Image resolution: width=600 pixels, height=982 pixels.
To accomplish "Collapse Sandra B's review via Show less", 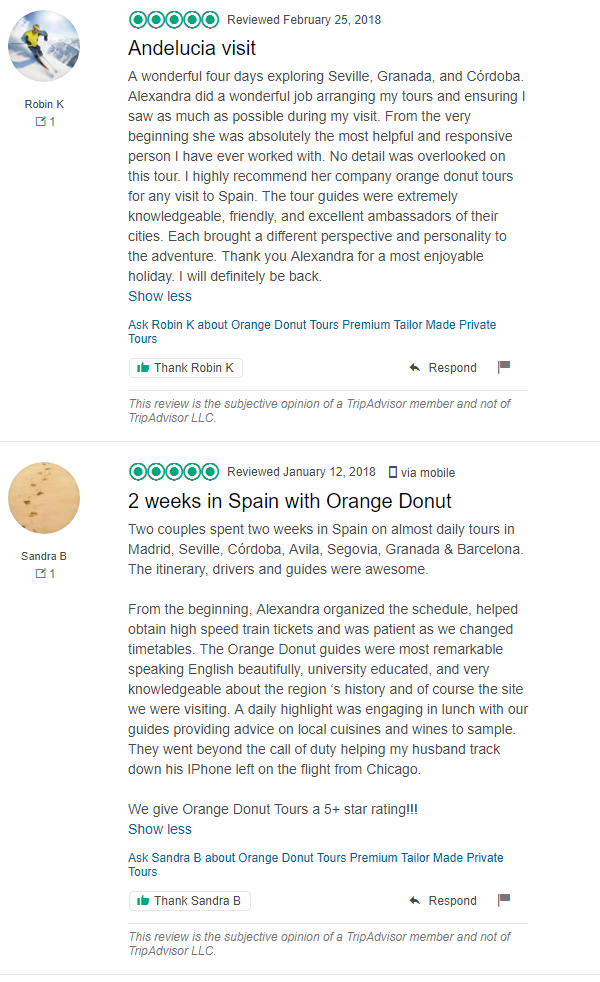I will [159, 828].
